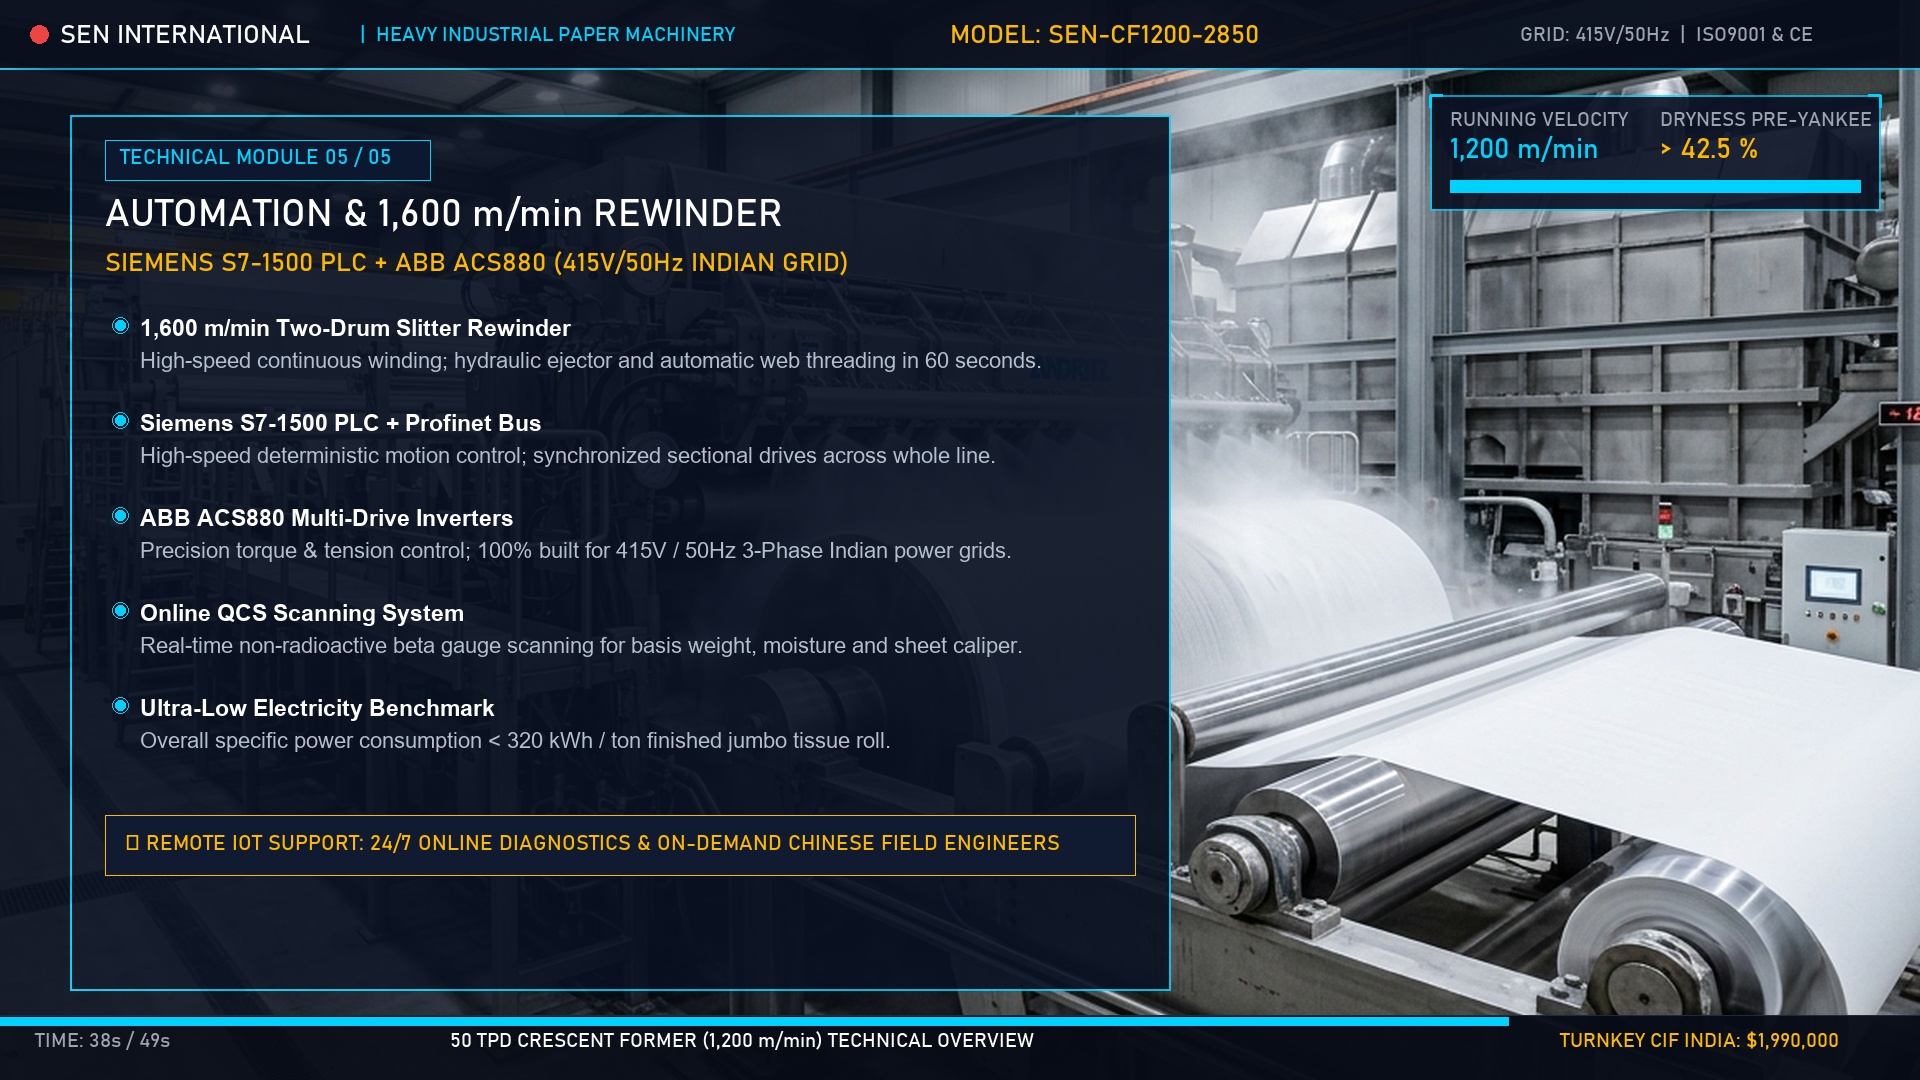Screen dimensions: 1920x1080
Task: Click the ISO9001 & CE header label
Action: pyautogui.click(x=1754, y=35)
